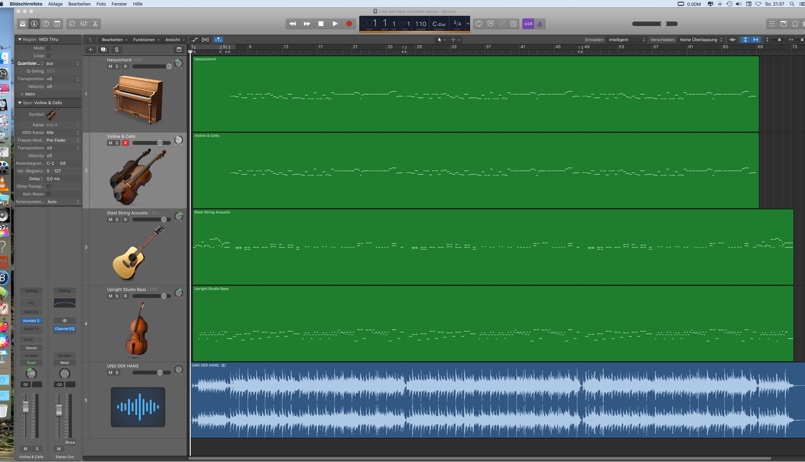Solo the Harpsichord track
This screenshot has height=462, width=805.
coord(117,66)
